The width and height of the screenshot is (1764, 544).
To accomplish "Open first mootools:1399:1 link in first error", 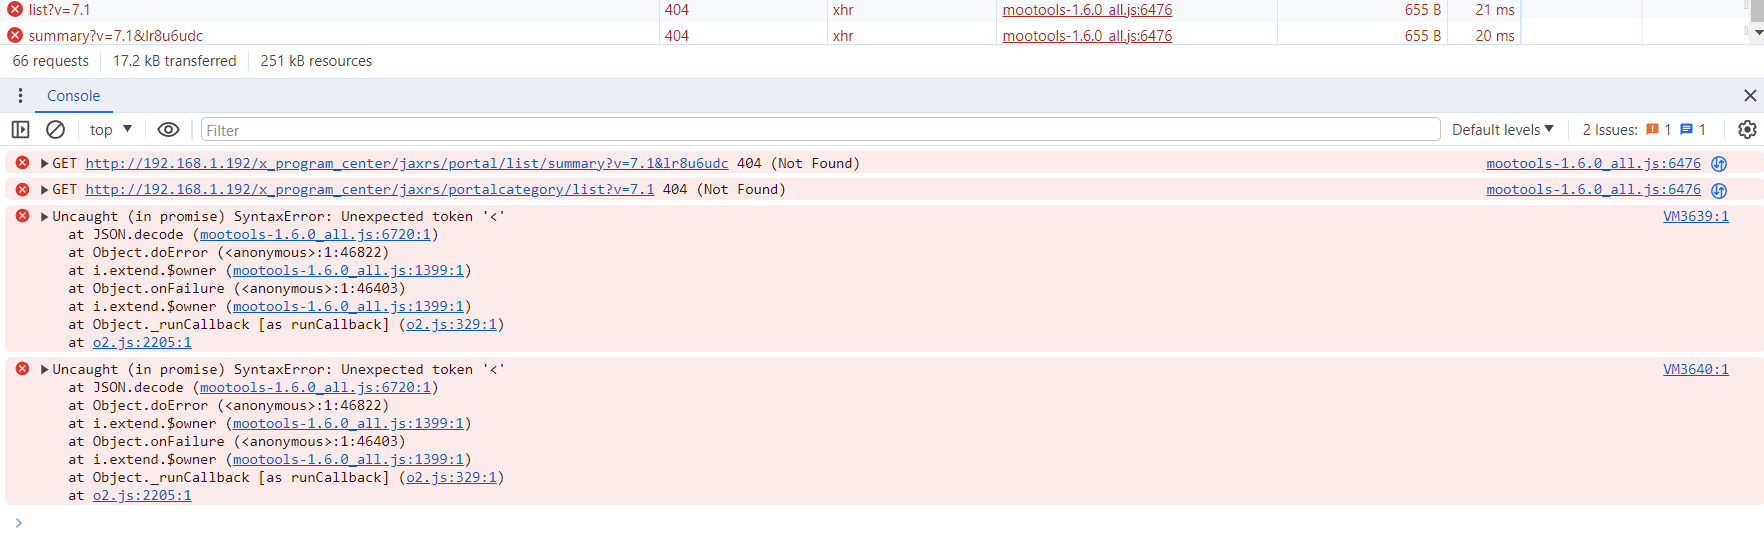I will [x=348, y=270].
